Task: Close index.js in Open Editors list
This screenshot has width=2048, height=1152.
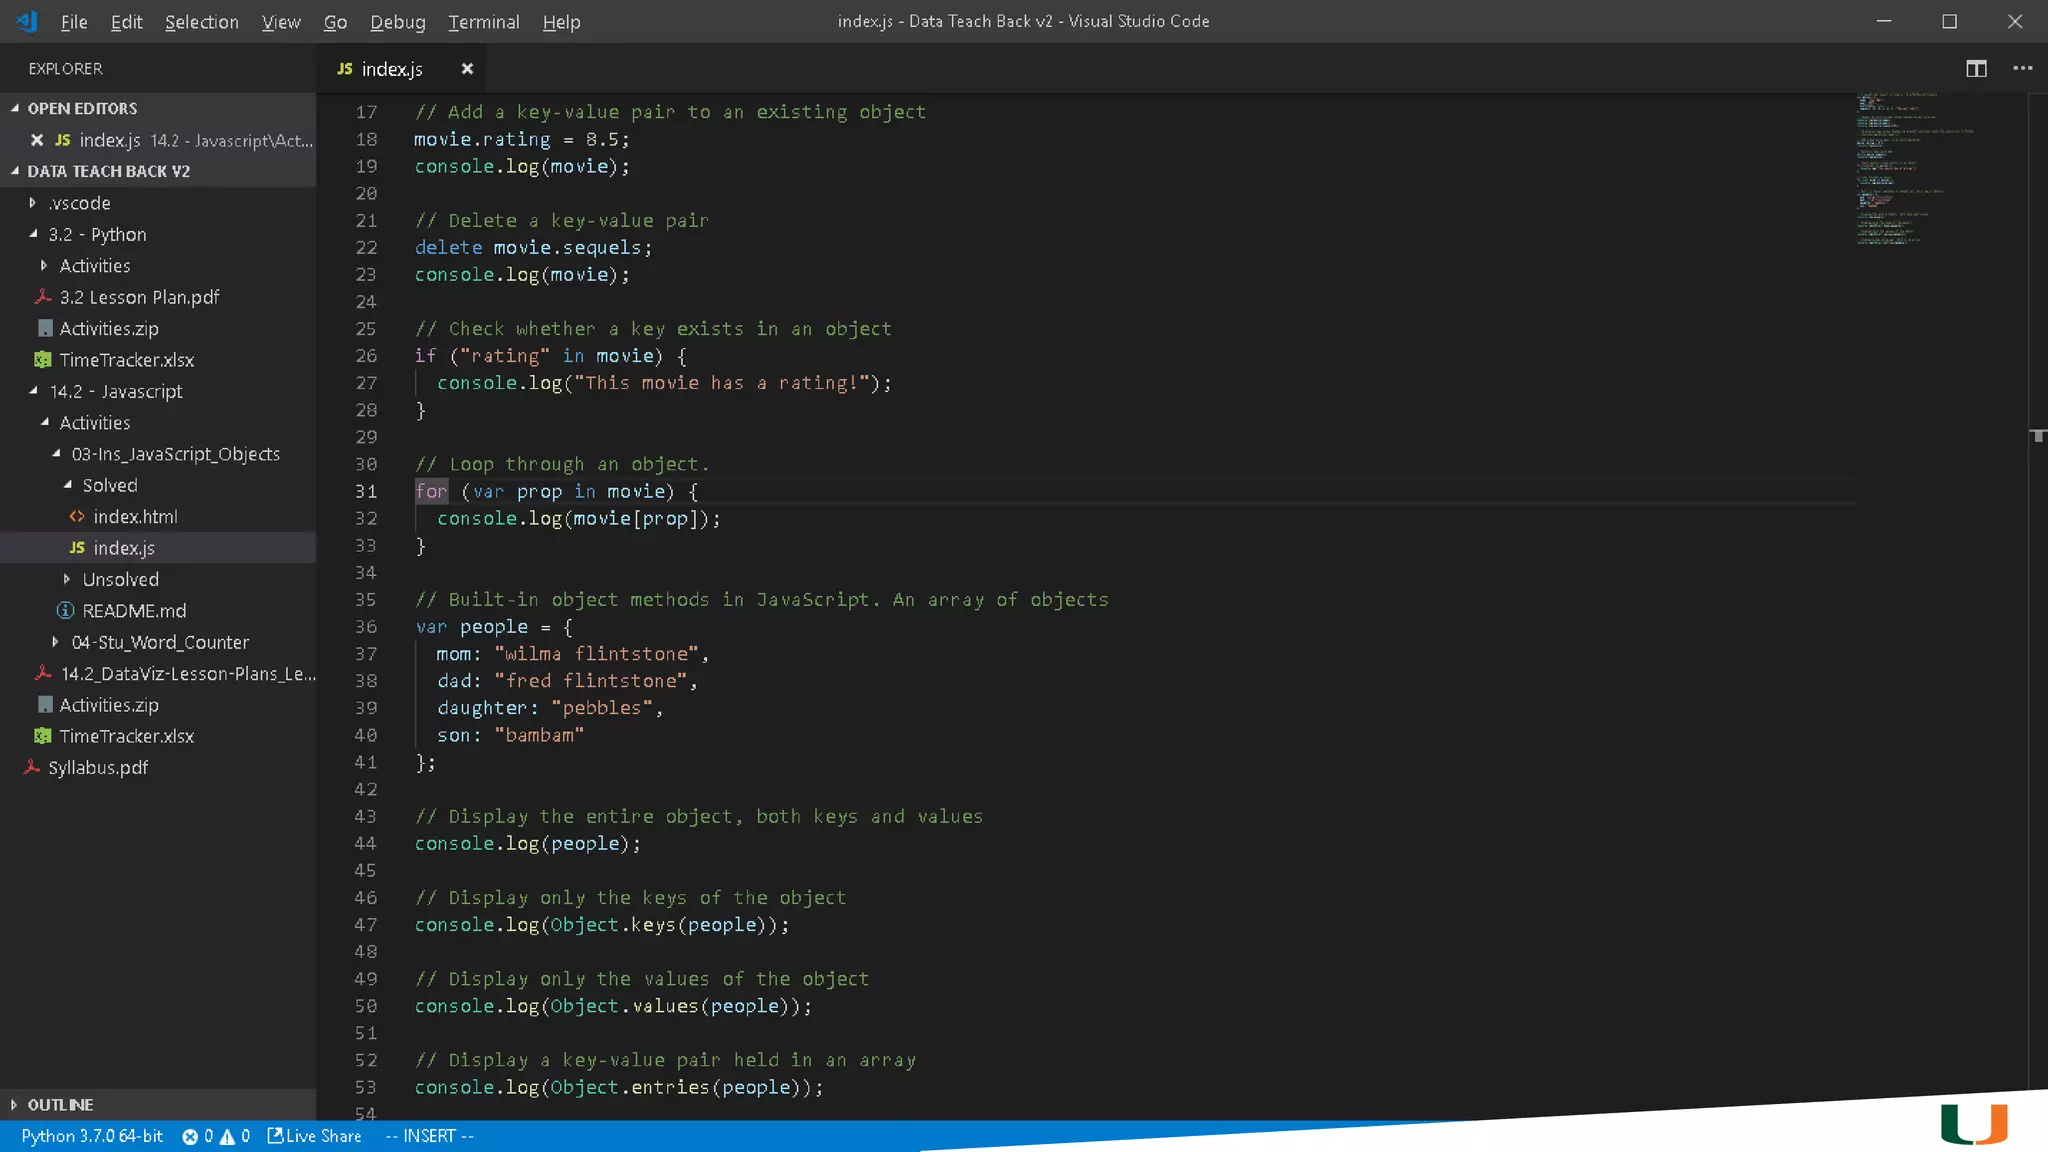Action: (37, 140)
